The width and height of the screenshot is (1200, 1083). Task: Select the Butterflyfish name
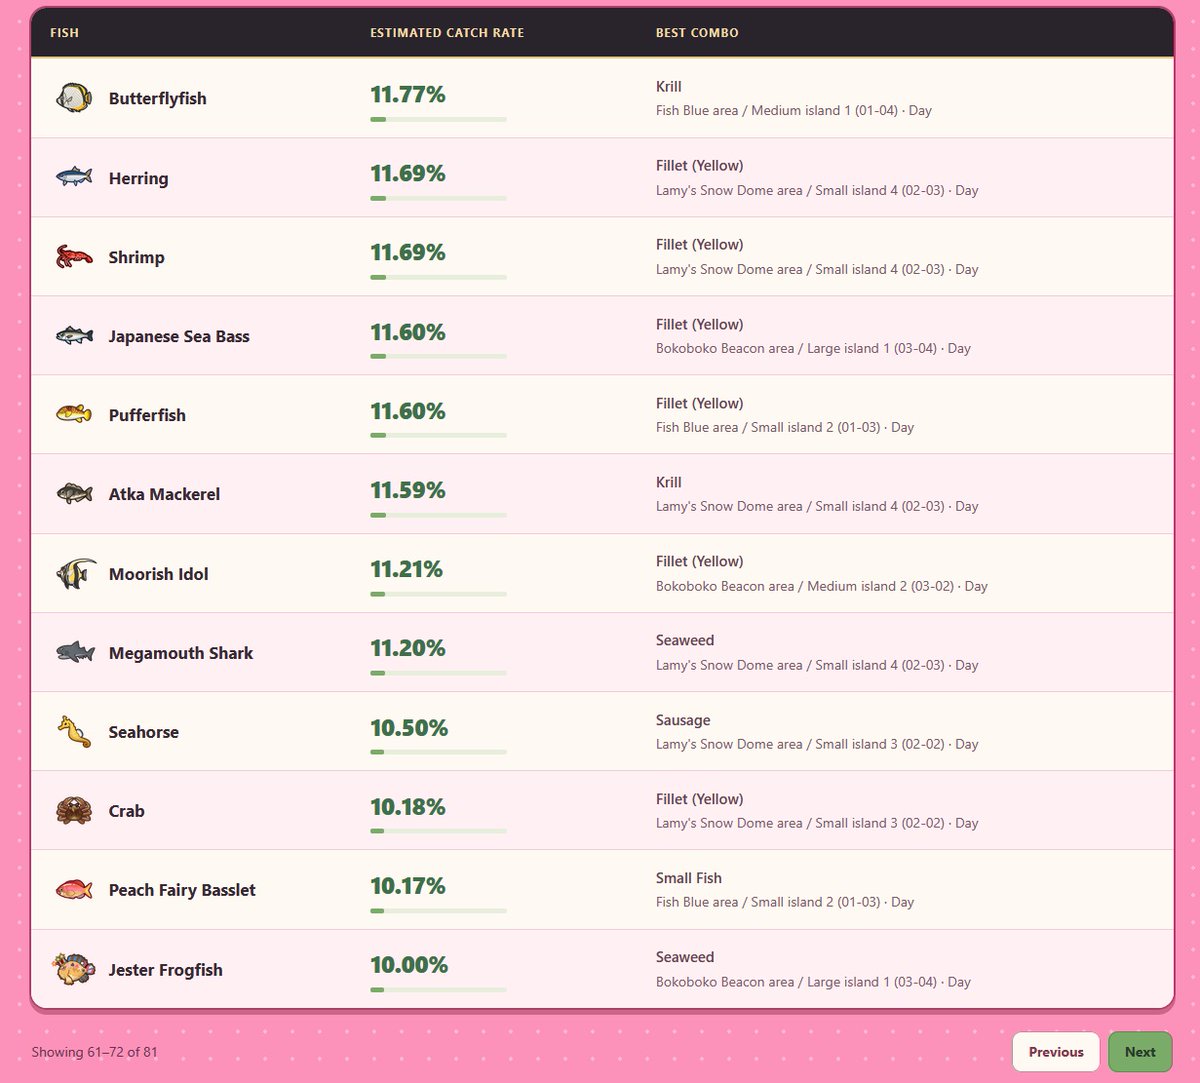click(x=158, y=98)
